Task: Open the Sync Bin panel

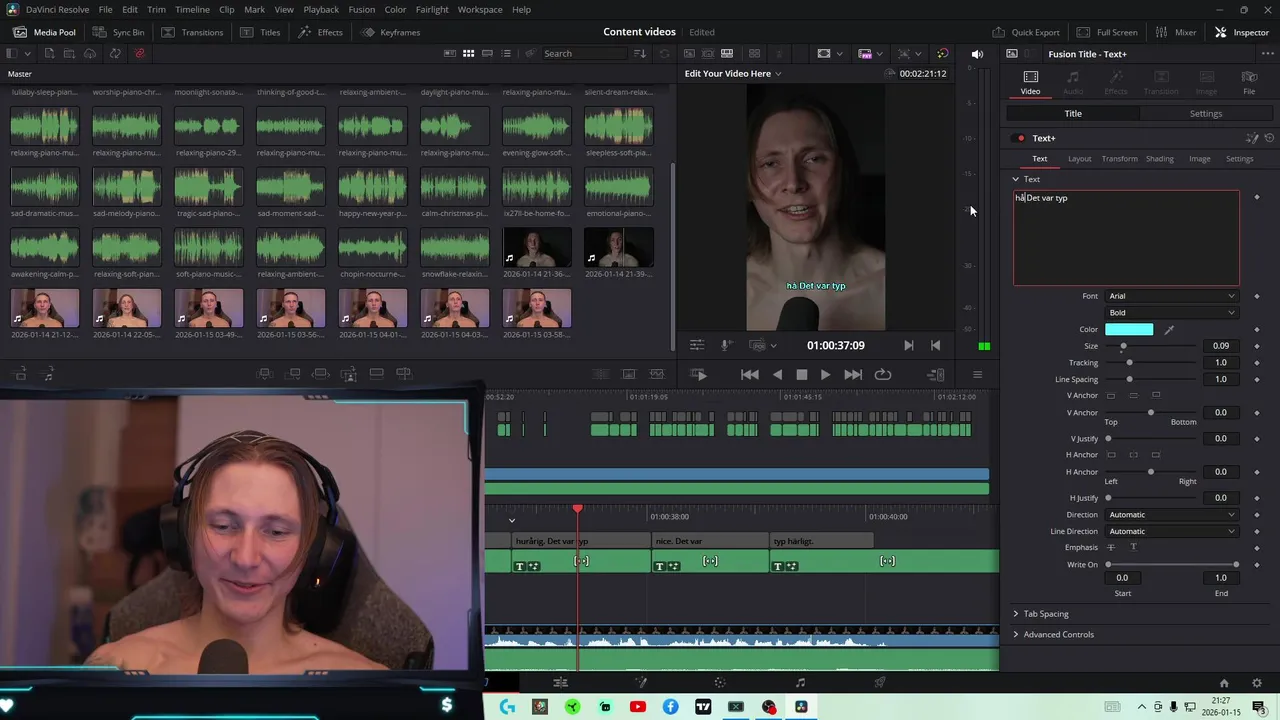Action: (x=118, y=32)
